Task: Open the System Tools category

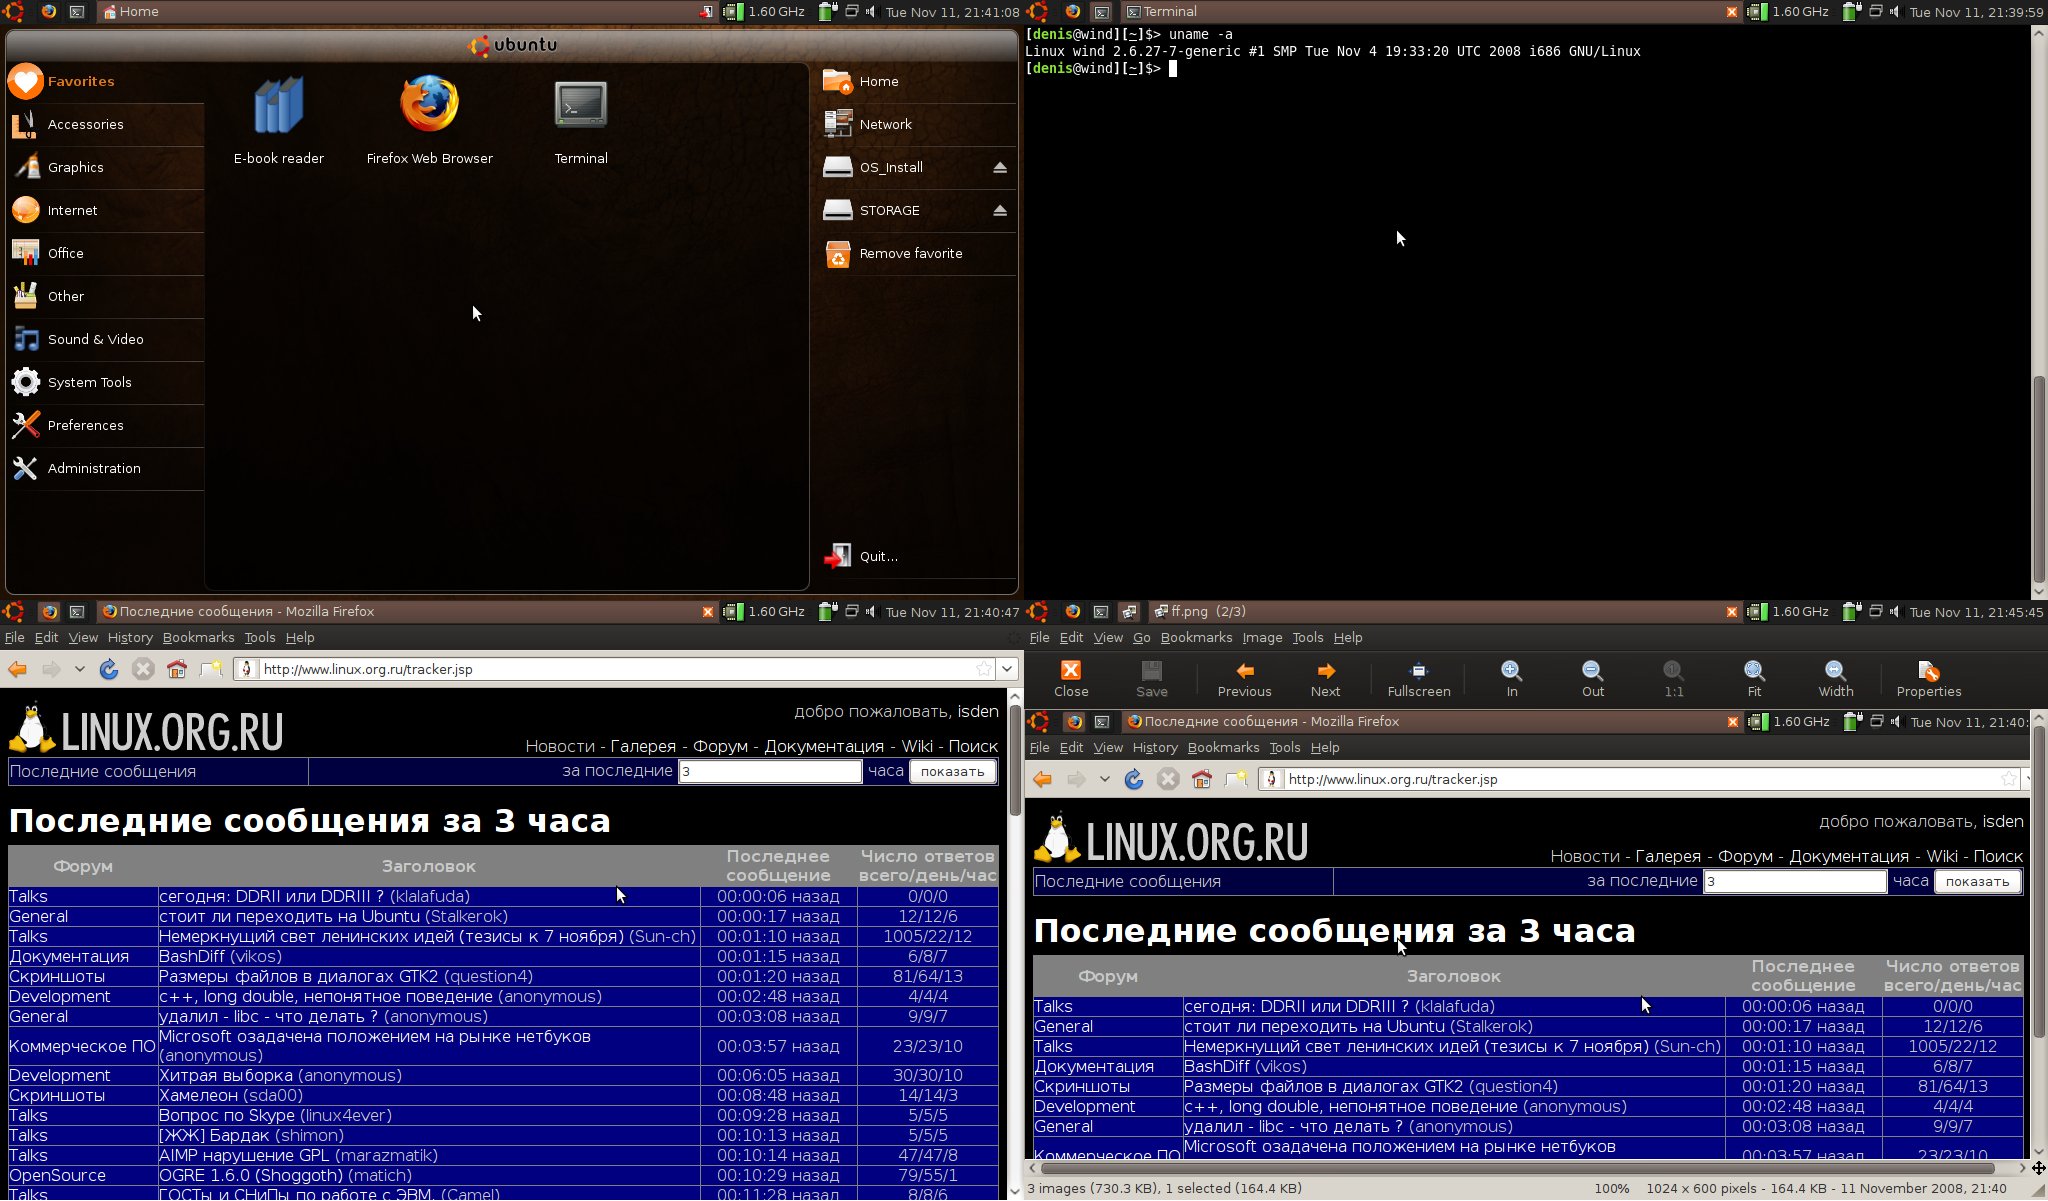Action: point(104,383)
